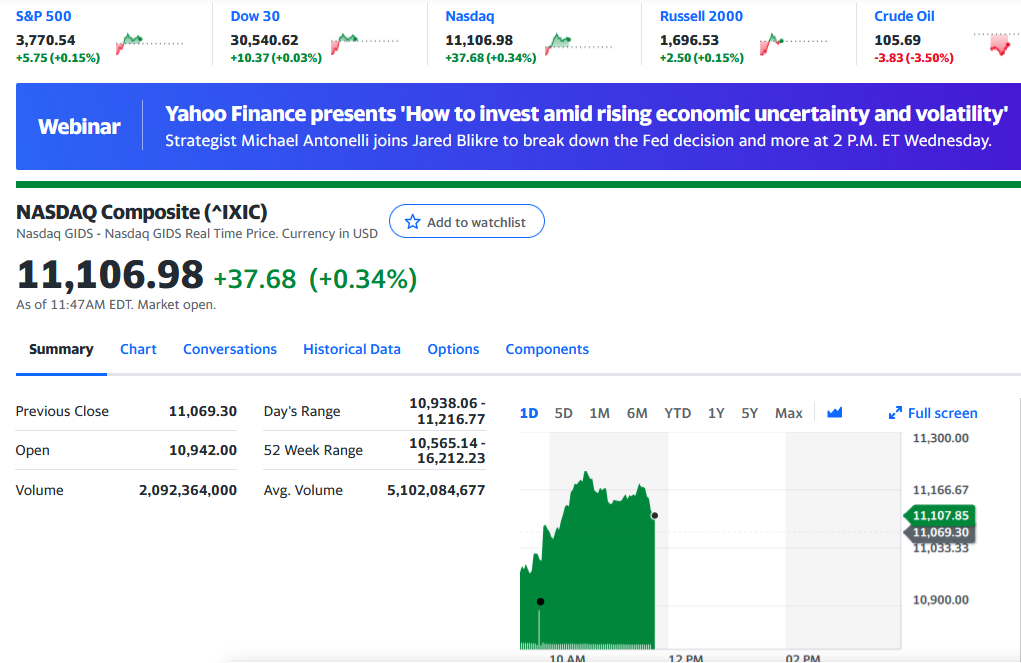Click the Add to watchlist button

pyautogui.click(x=467, y=221)
